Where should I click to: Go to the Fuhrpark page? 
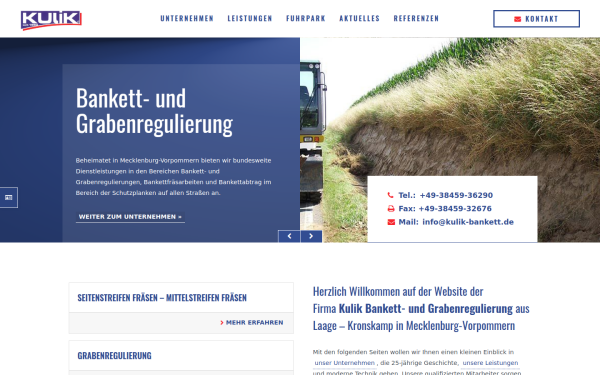pos(306,18)
